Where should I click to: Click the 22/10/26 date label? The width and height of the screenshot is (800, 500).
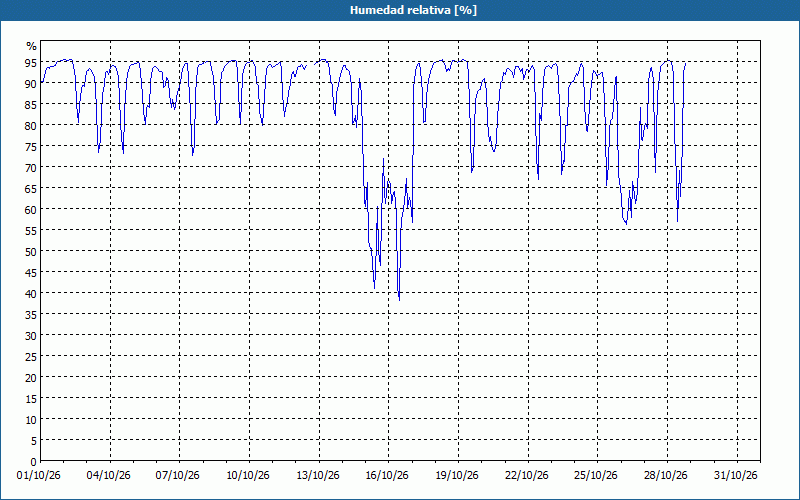527,476
